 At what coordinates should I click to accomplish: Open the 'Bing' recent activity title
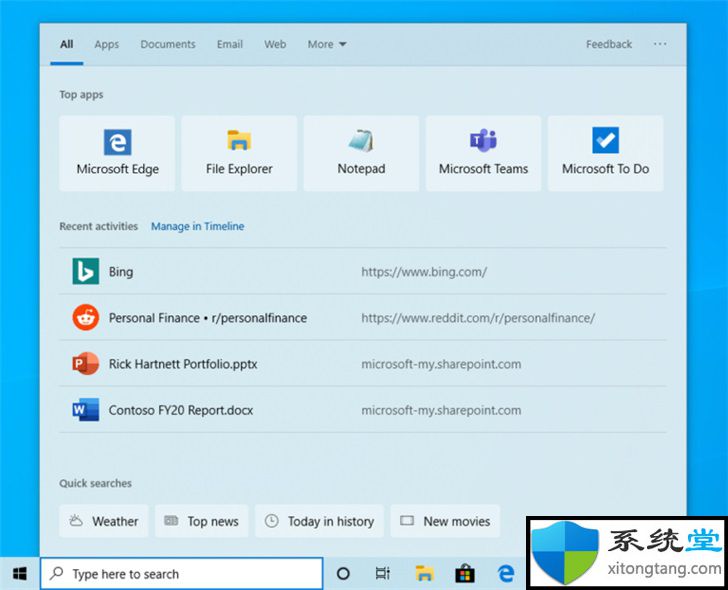(x=121, y=272)
